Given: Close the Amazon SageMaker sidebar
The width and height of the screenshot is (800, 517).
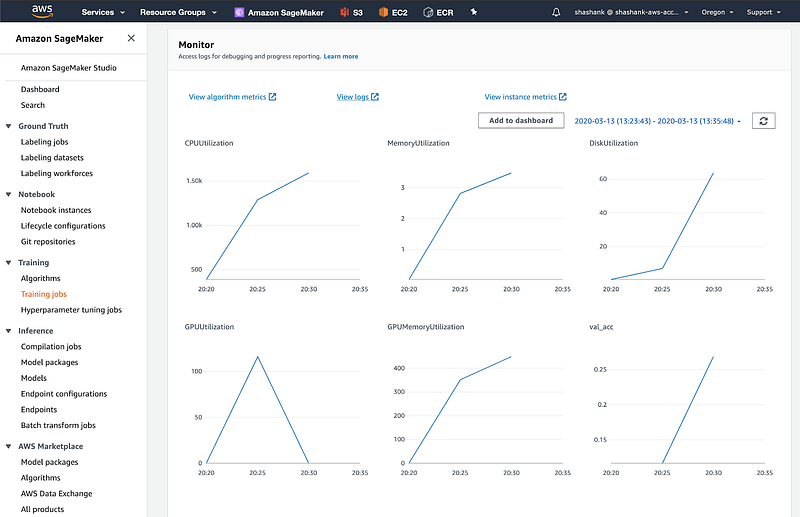Looking at the screenshot, I should click(x=131, y=38).
